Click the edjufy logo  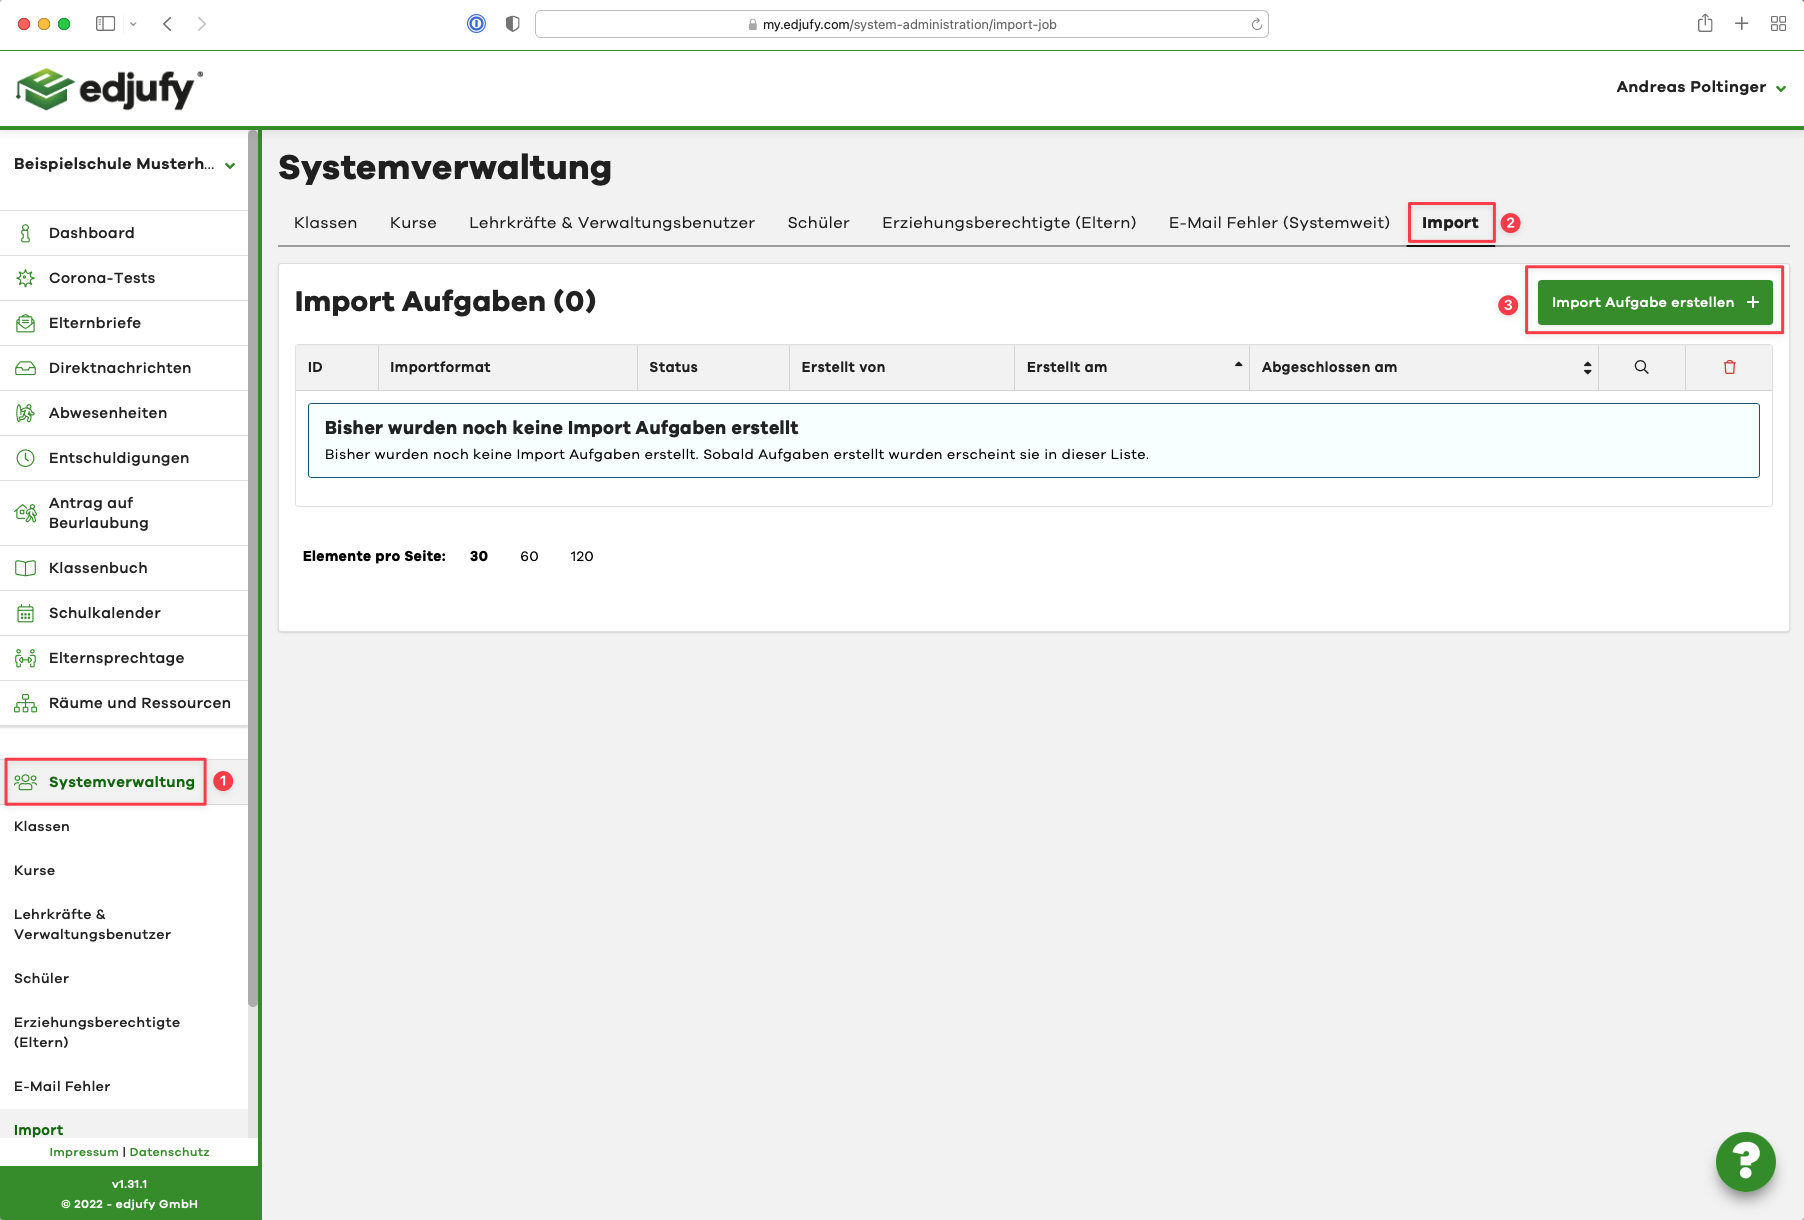[110, 89]
